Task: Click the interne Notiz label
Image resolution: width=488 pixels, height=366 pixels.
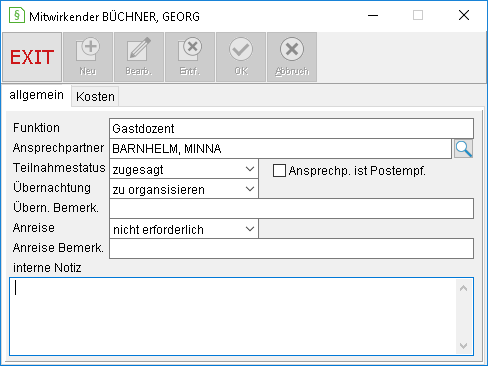Action: [47, 268]
